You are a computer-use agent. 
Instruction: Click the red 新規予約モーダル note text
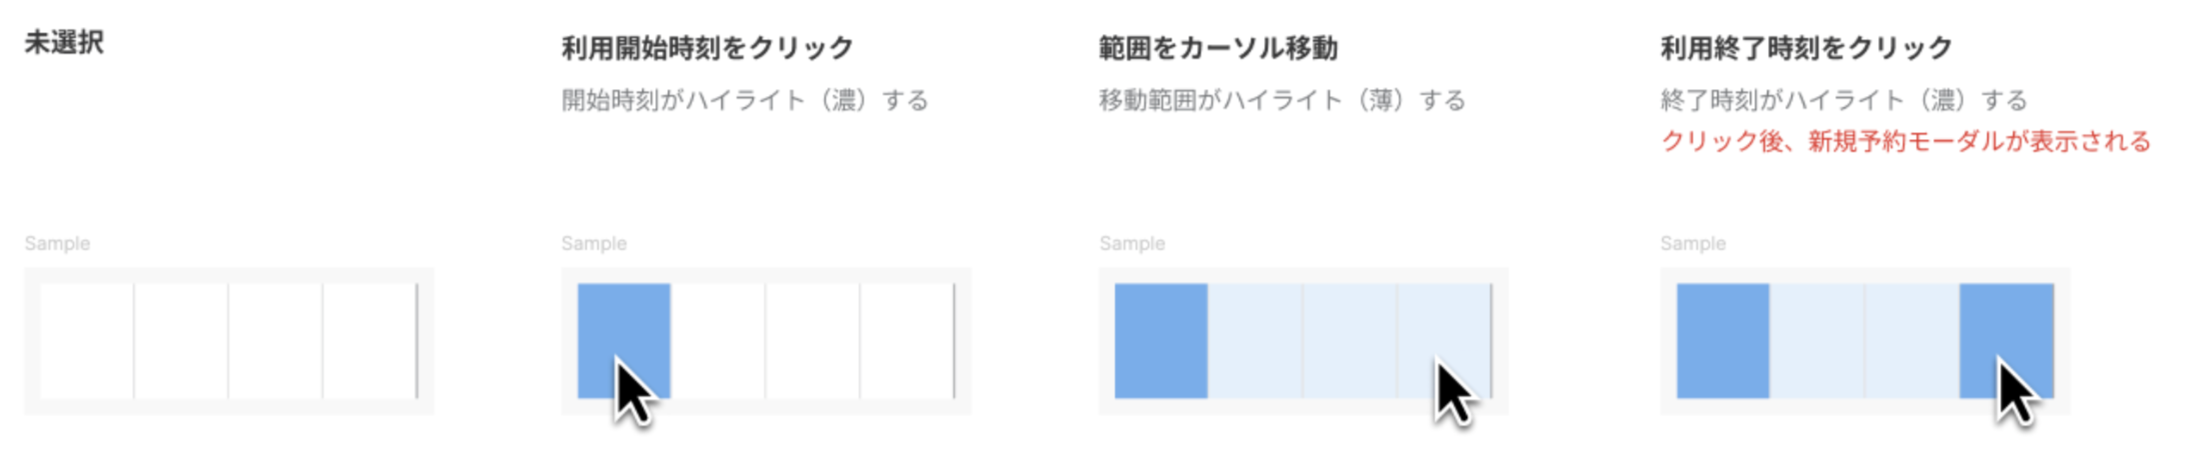[x=1906, y=141]
